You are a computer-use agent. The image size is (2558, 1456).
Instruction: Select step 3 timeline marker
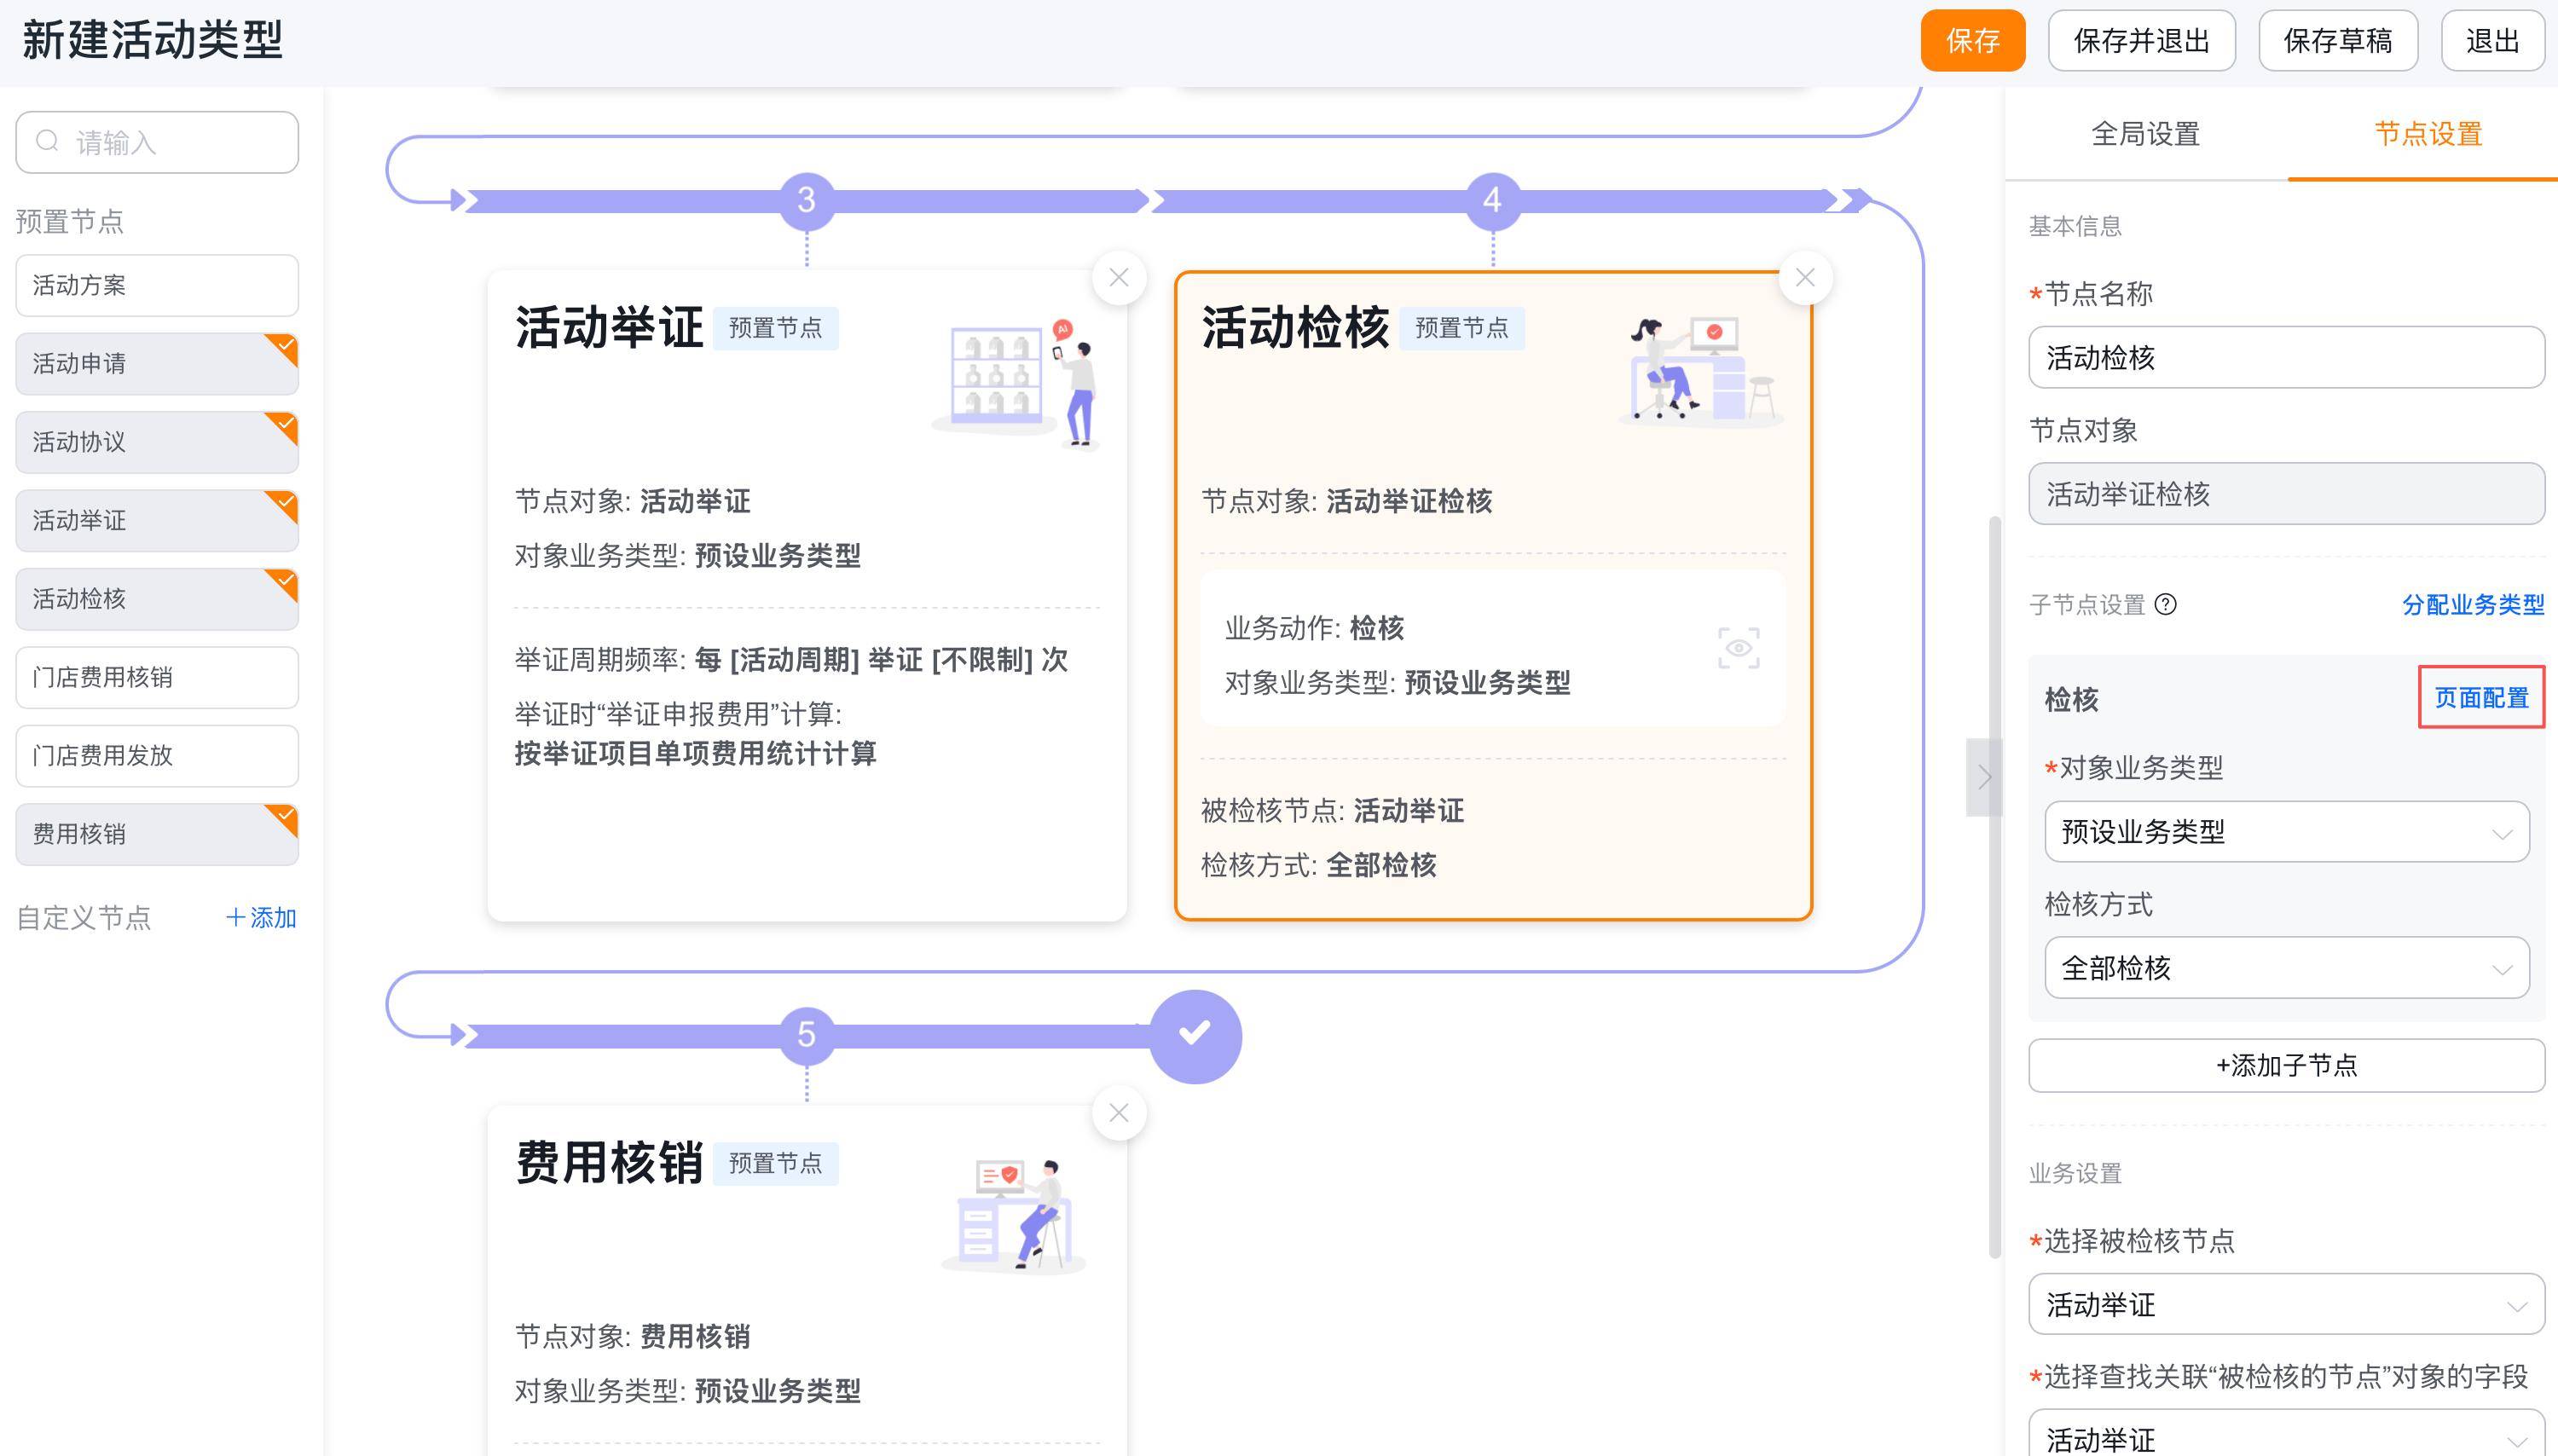coord(806,200)
